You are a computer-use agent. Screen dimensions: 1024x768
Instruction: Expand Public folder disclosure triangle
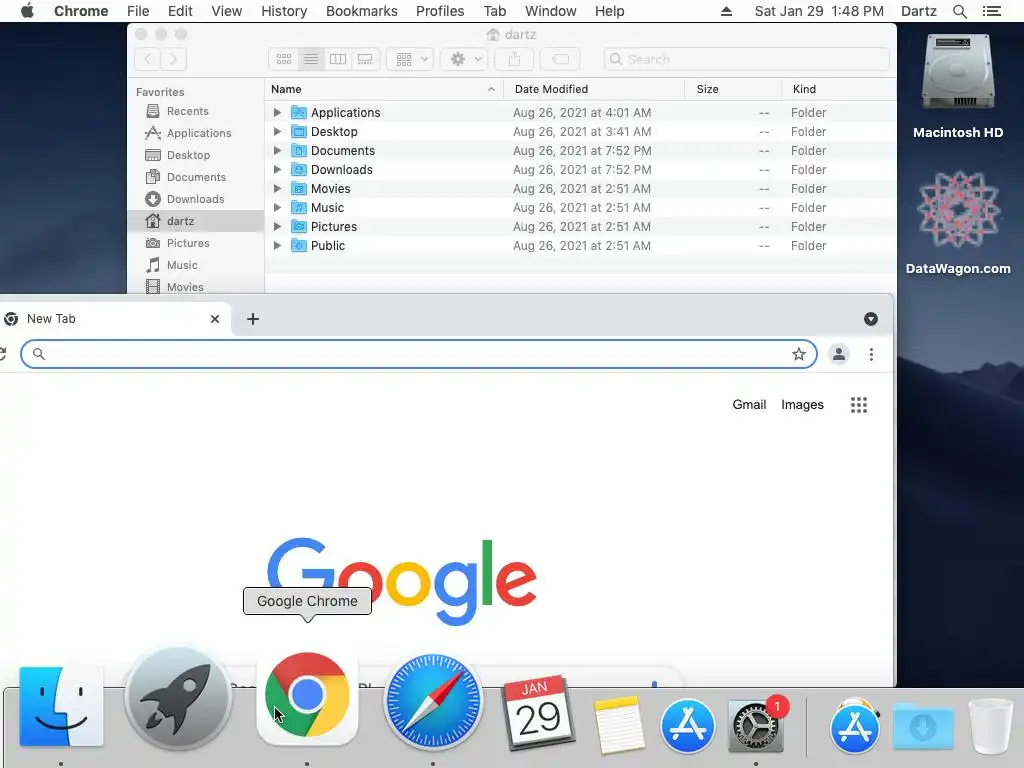[277, 245]
